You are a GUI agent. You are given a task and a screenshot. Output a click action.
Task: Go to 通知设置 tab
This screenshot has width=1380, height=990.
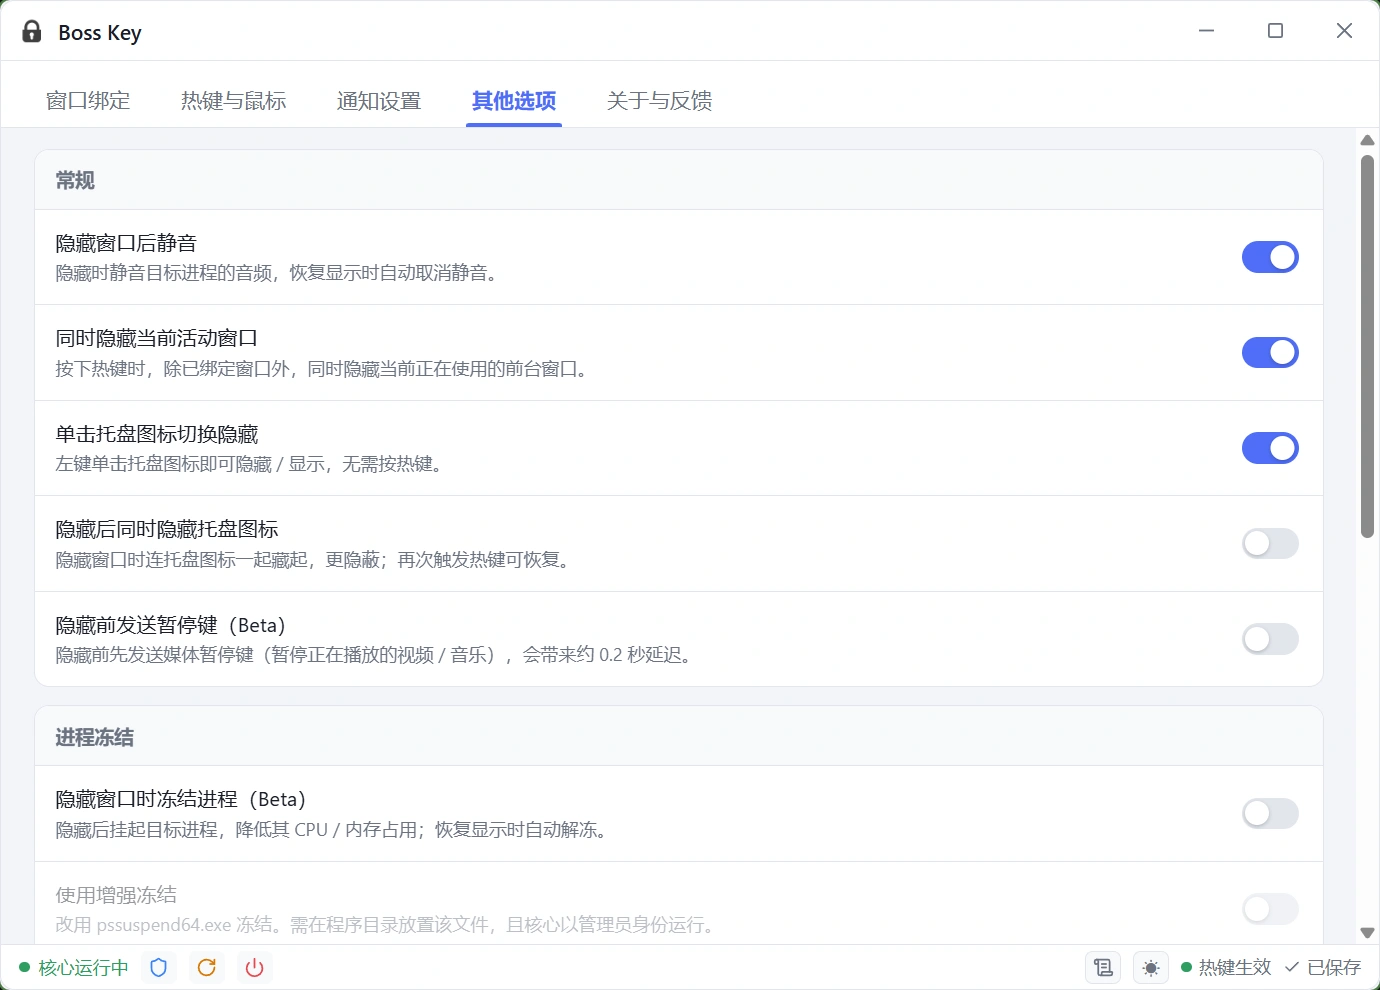[379, 100]
